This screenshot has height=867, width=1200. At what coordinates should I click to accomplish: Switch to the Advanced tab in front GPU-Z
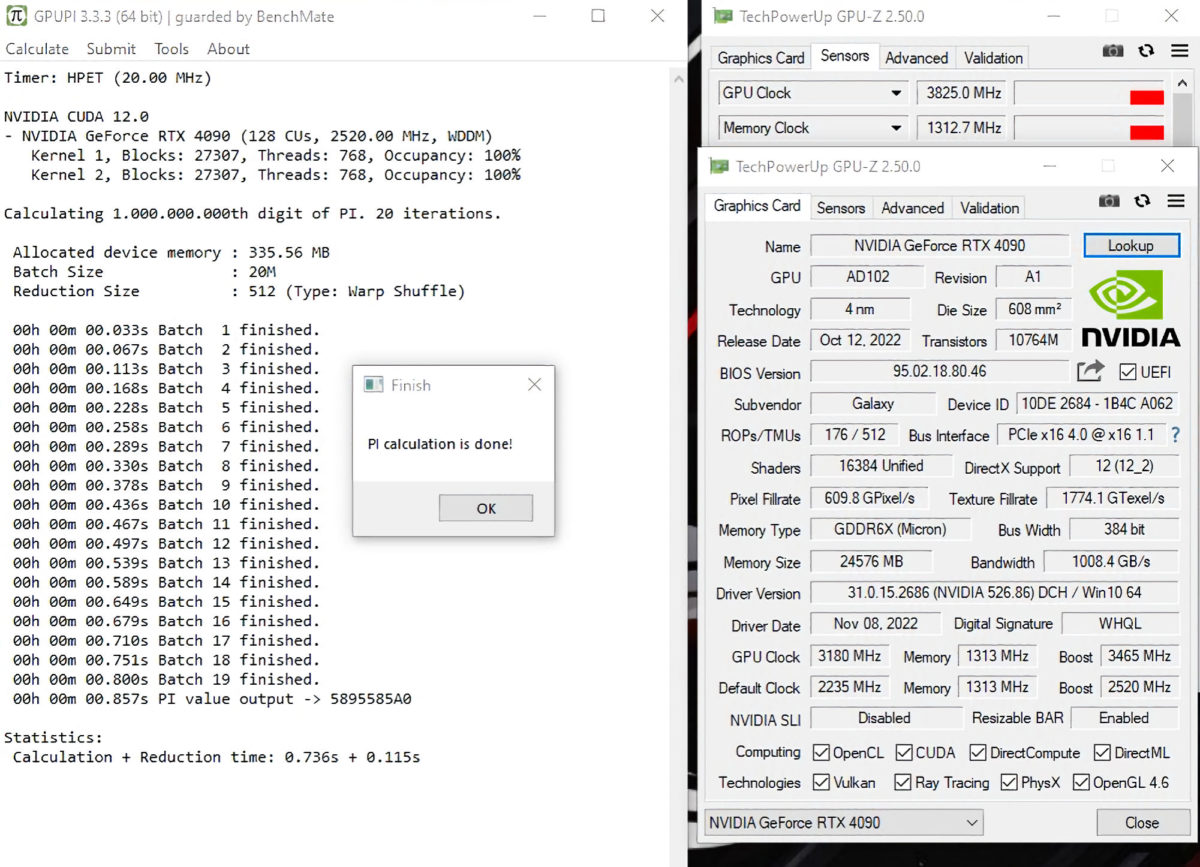(x=912, y=208)
